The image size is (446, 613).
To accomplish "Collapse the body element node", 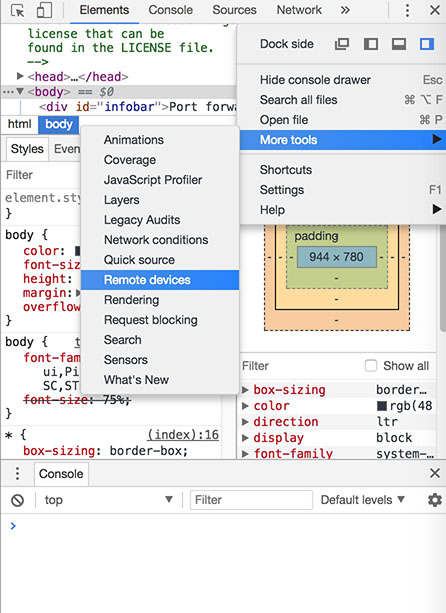I will pos(20,91).
